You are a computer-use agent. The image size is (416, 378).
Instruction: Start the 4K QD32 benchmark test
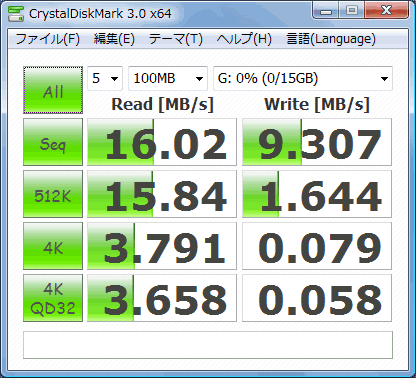point(53,298)
